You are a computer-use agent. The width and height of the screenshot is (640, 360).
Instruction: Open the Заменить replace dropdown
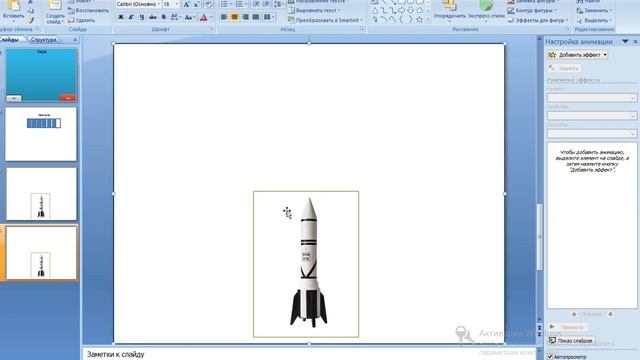tap(594, 10)
